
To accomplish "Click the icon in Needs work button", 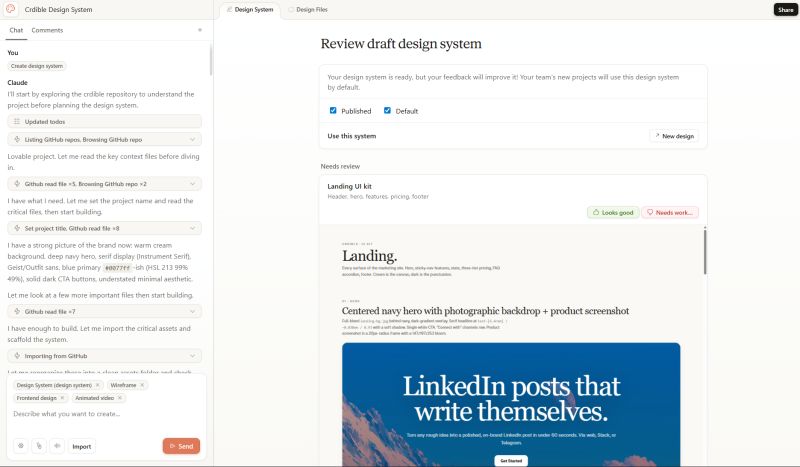I will tap(650, 212).
